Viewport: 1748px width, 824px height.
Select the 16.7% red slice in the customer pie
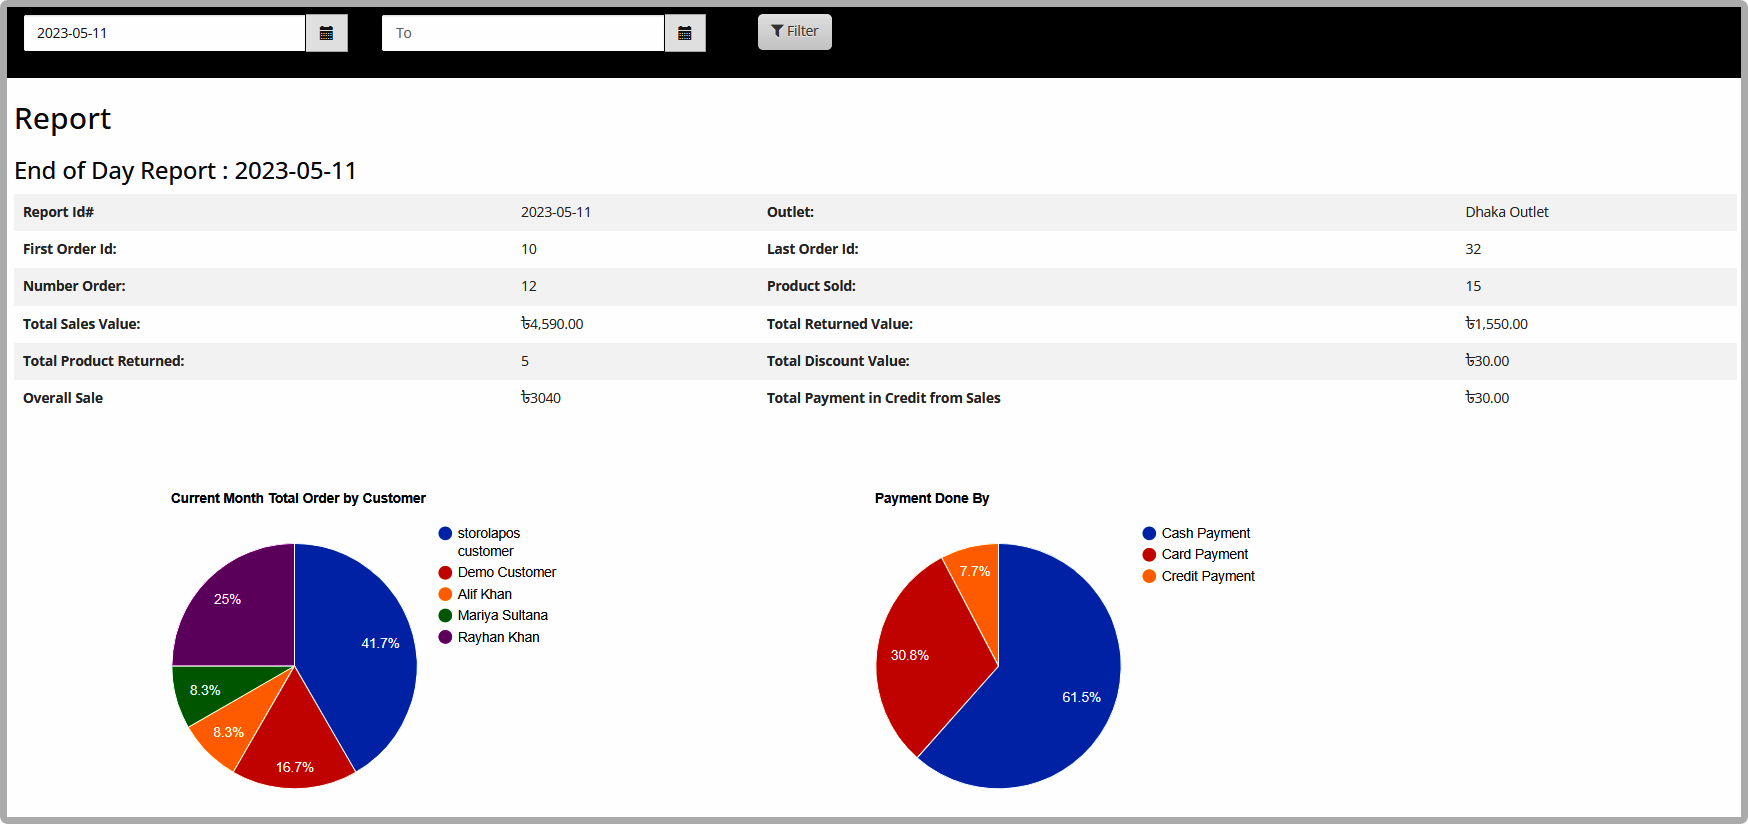[x=294, y=745]
